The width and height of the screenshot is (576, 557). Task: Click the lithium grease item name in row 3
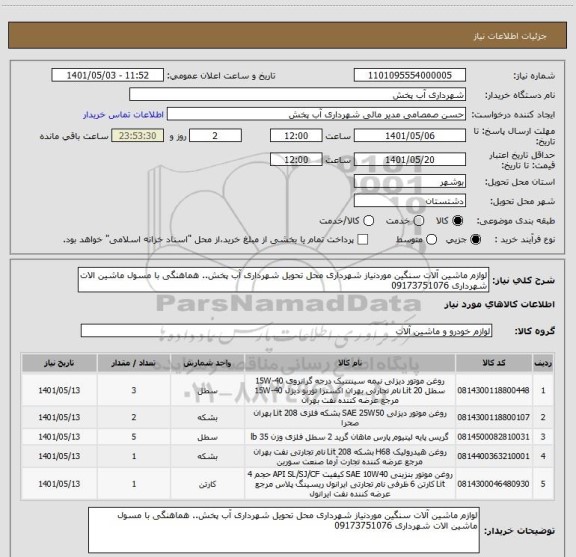pos(350,437)
